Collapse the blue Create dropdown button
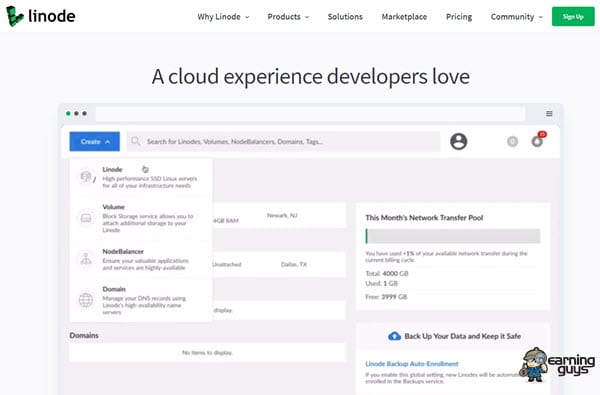Screen dimensions: 600x395 (95, 142)
